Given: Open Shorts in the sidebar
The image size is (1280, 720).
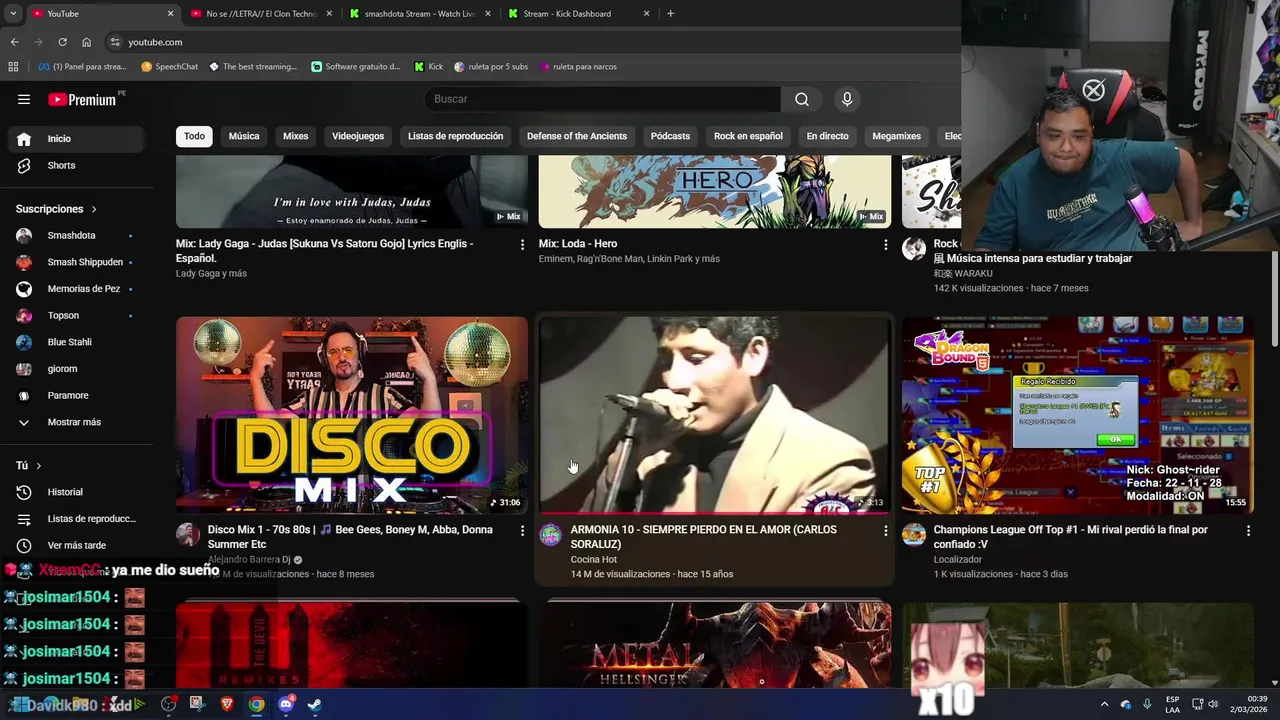Looking at the screenshot, I should pyautogui.click(x=77, y=165).
